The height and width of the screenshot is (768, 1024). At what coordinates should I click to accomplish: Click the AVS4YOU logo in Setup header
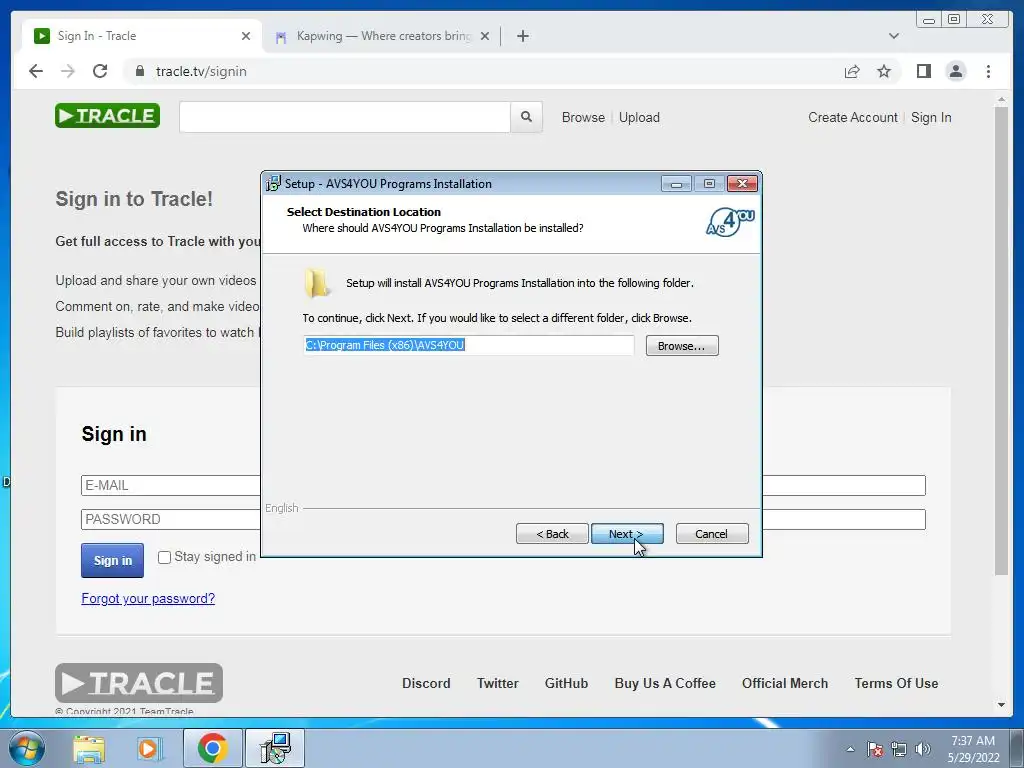(x=730, y=221)
